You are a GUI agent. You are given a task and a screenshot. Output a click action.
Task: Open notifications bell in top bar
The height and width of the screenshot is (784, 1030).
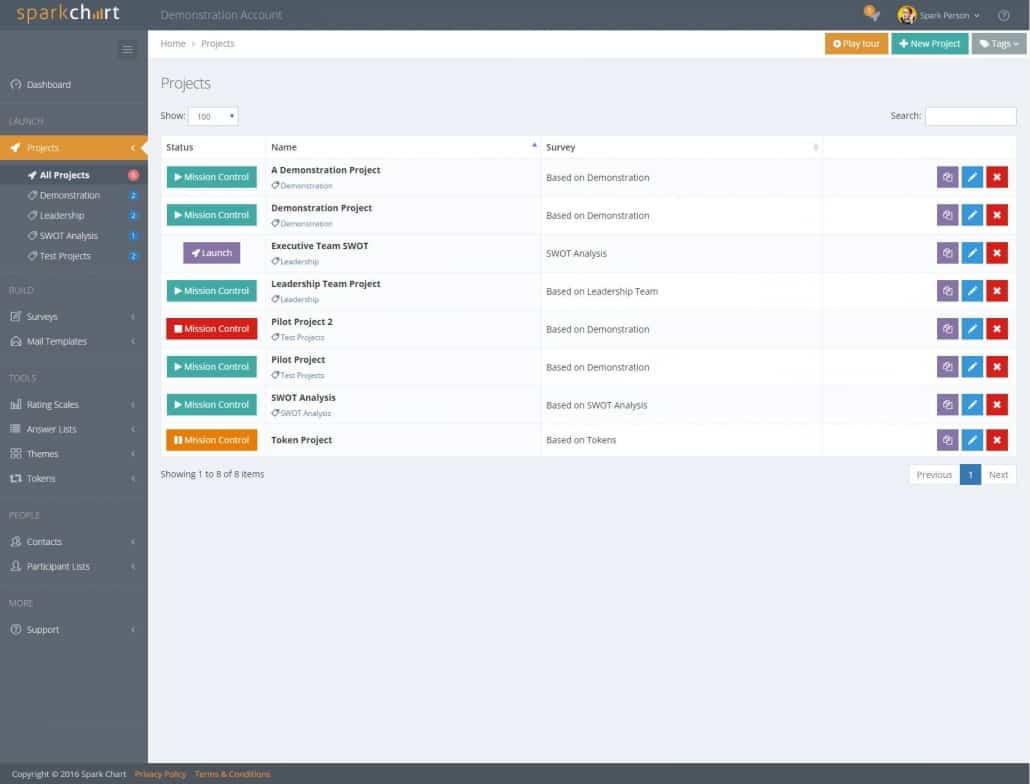pos(869,13)
